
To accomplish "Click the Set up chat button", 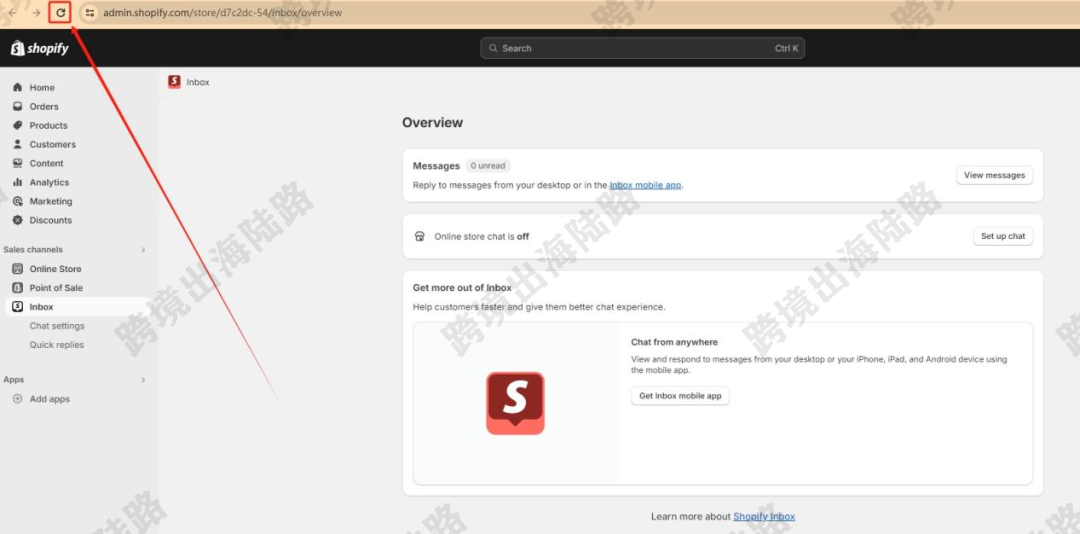I will point(1003,236).
